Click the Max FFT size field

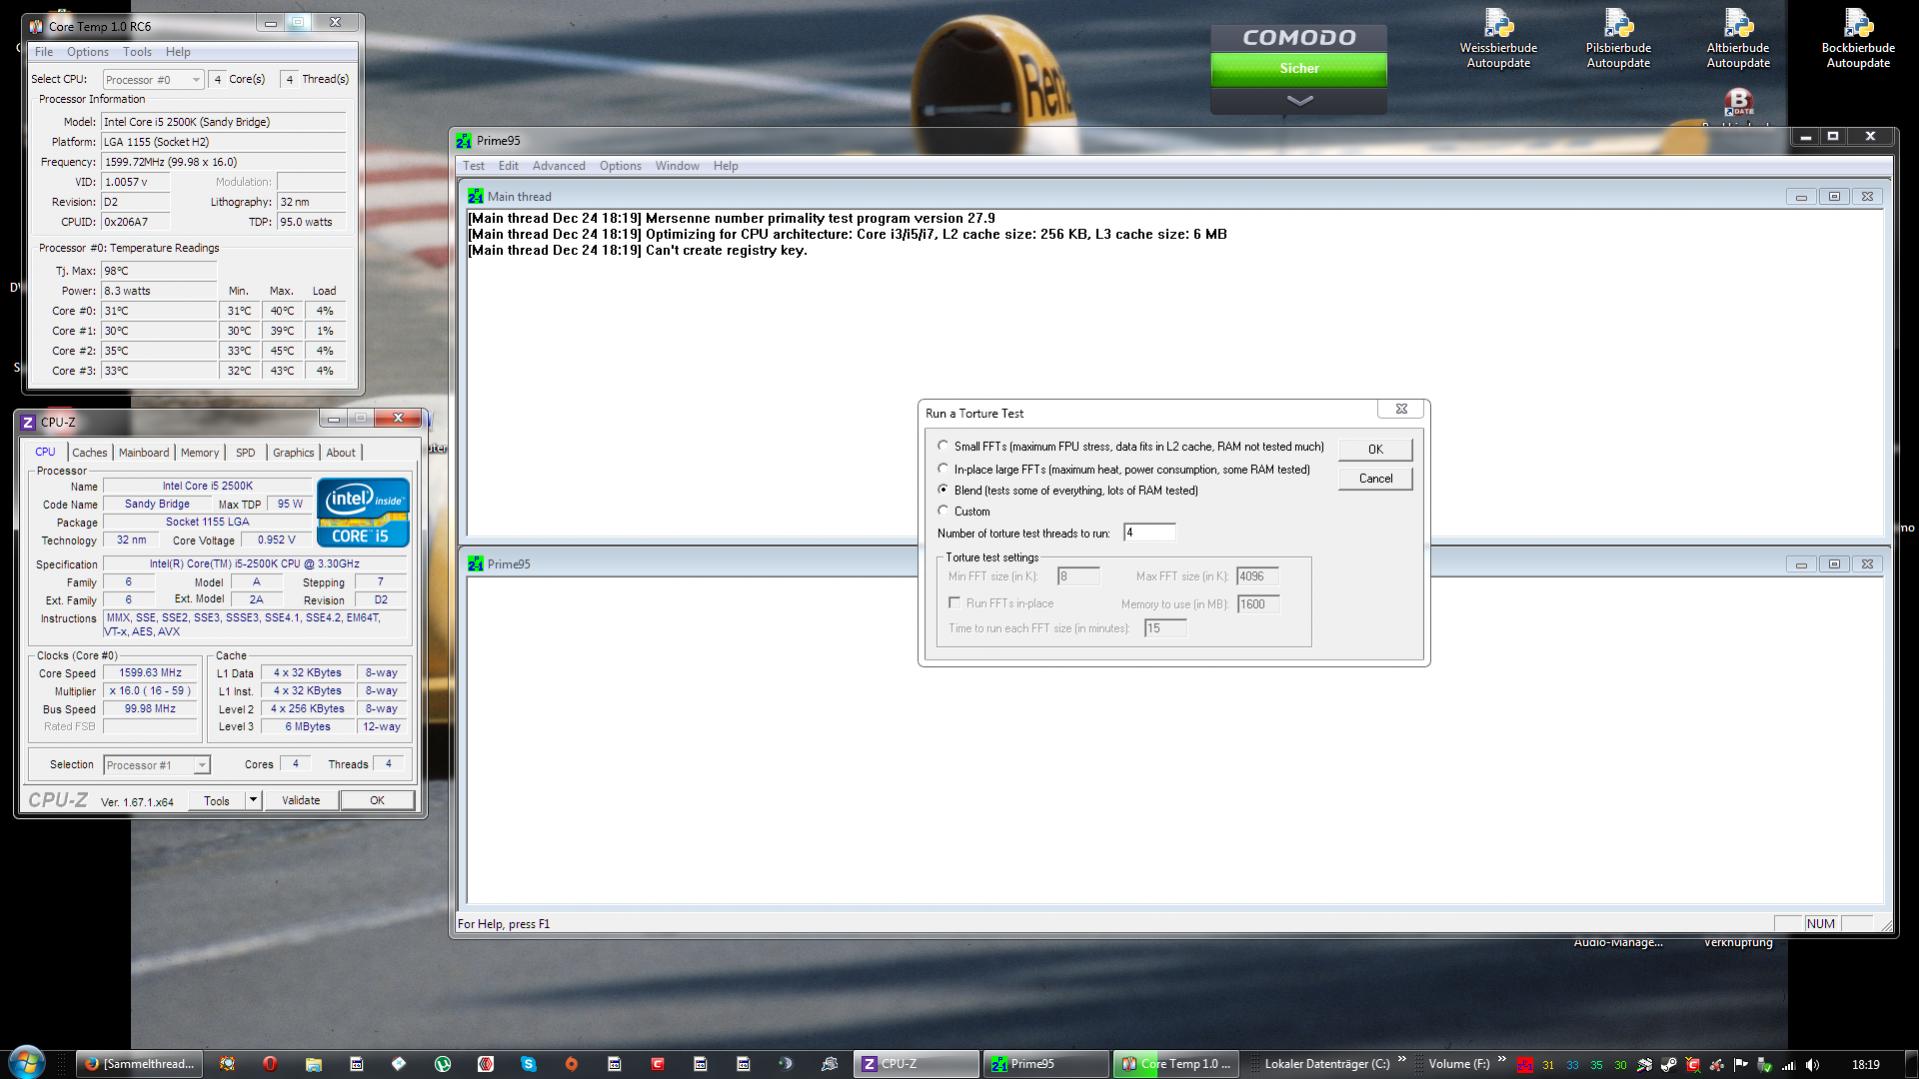(x=1257, y=576)
